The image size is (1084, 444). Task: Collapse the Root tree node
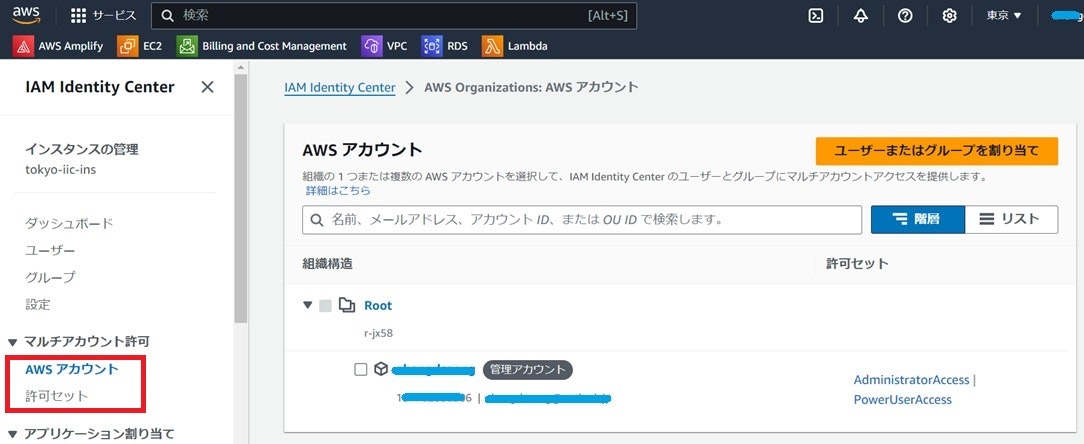(308, 305)
